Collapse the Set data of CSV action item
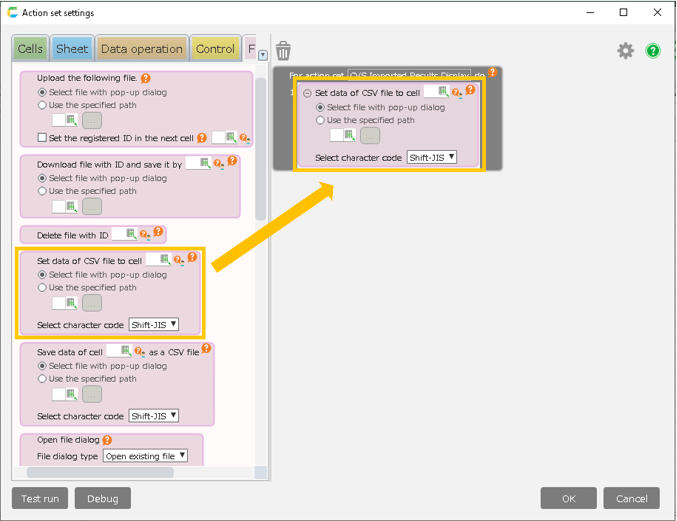 click(307, 93)
